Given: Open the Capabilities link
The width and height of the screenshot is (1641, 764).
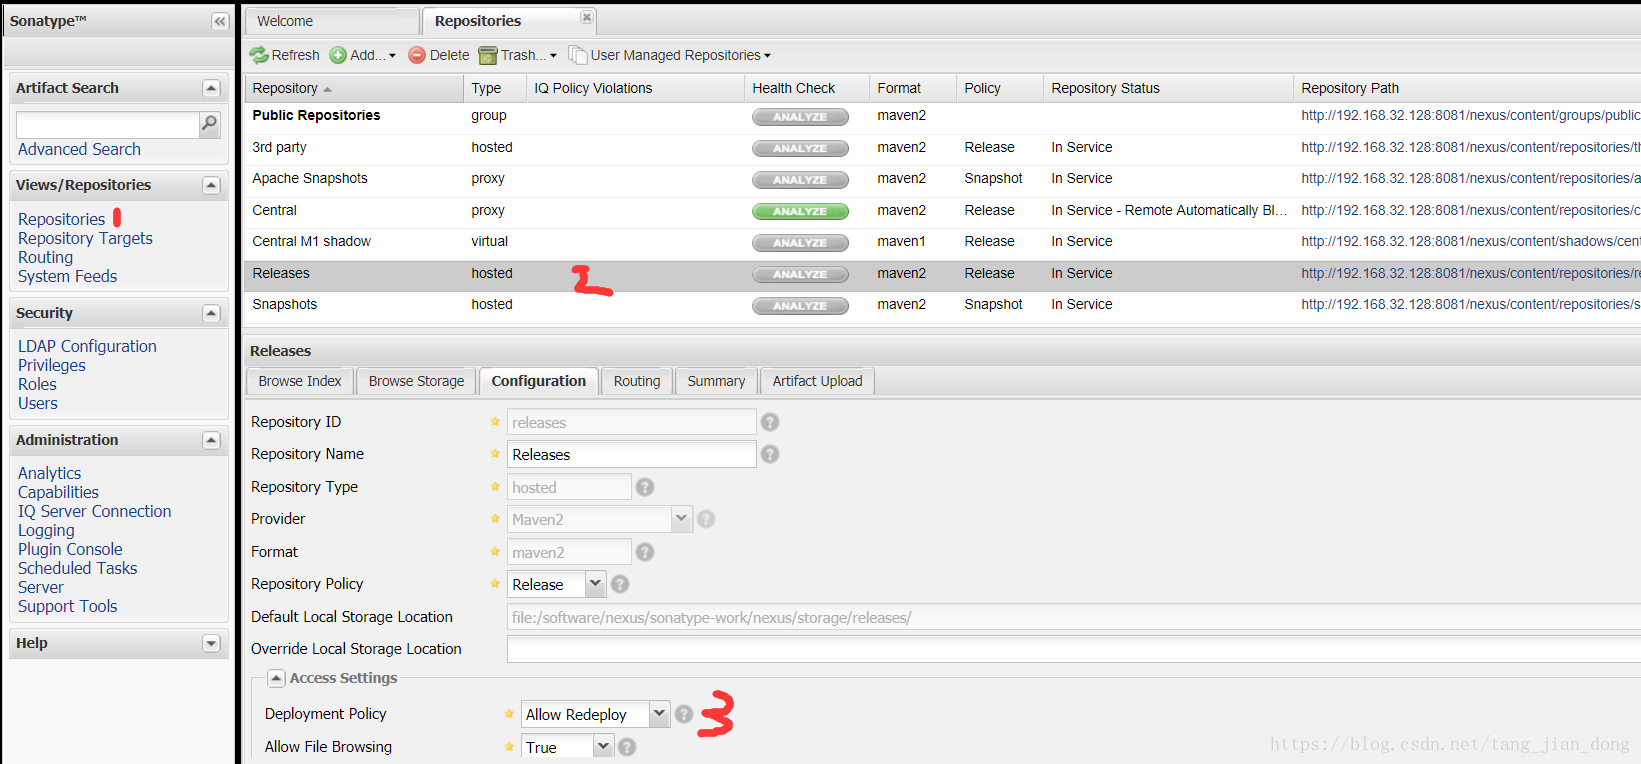Looking at the screenshot, I should point(58,492).
